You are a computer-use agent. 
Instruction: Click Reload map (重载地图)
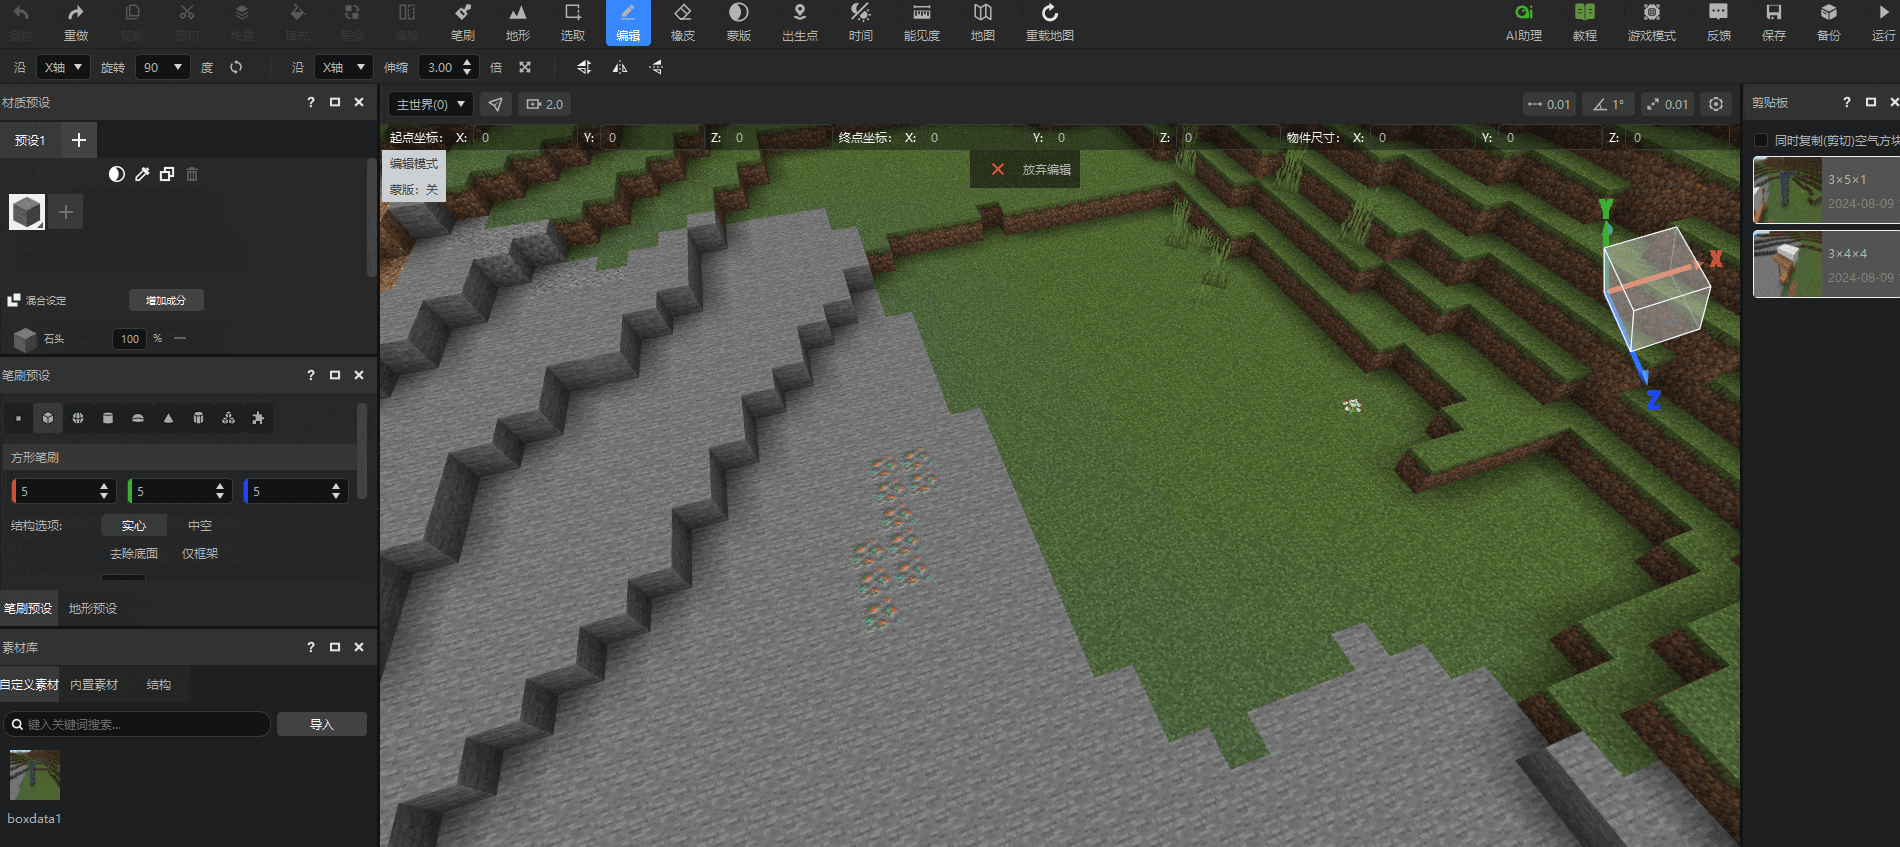pyautogui.click(x=1050, y=22)
